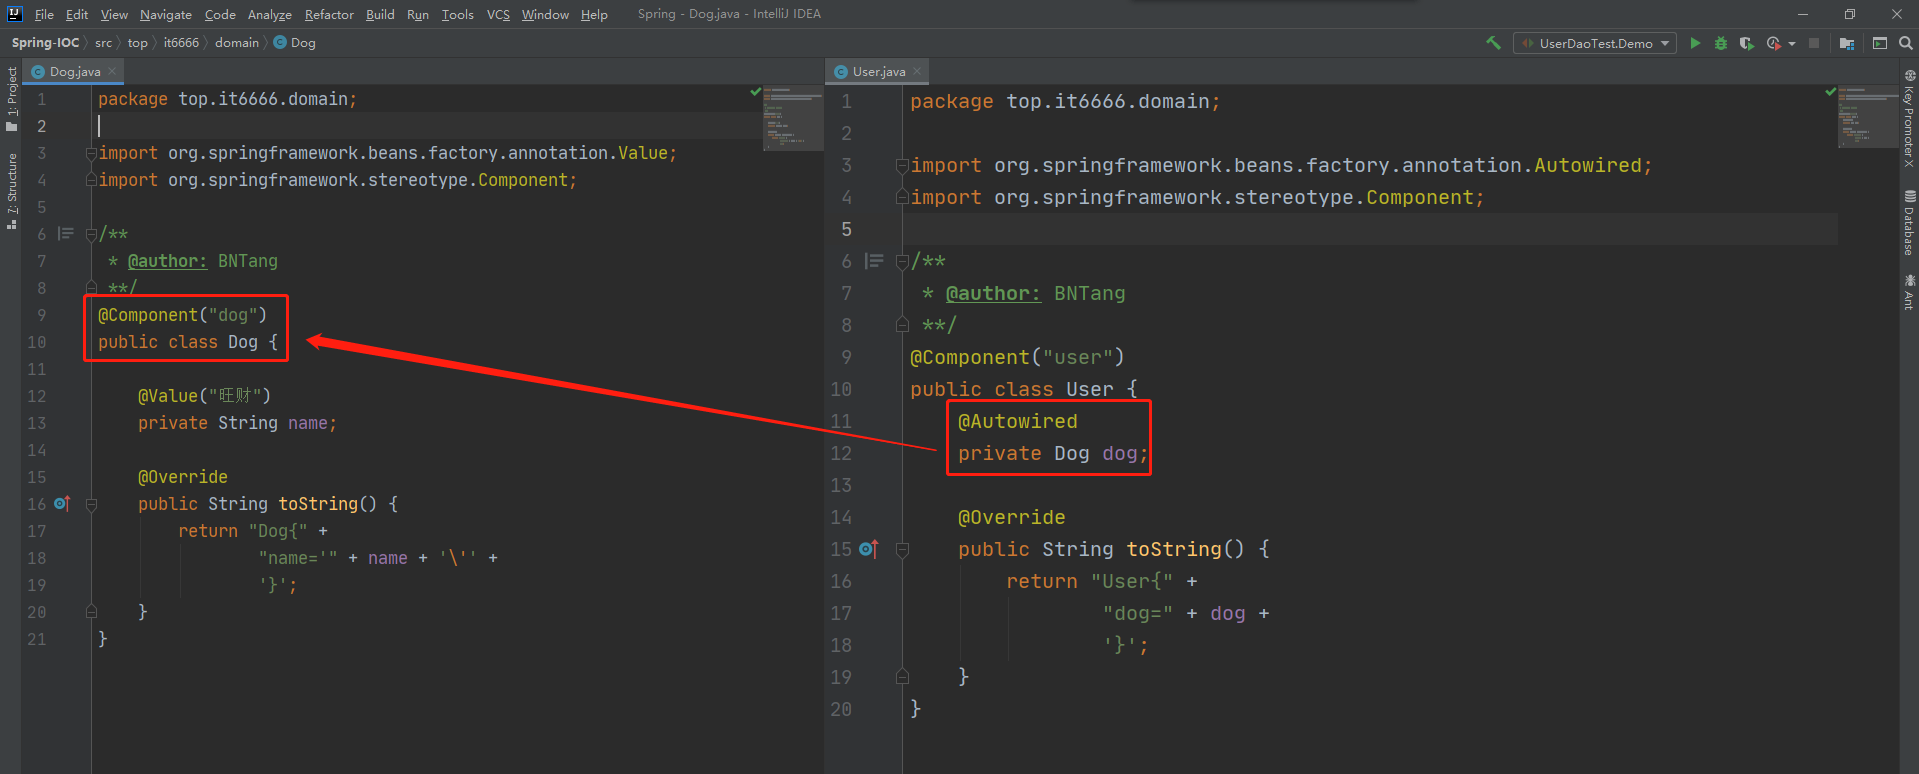Toggle rendered doc icon in Dog.java gutter

point(66,234)
